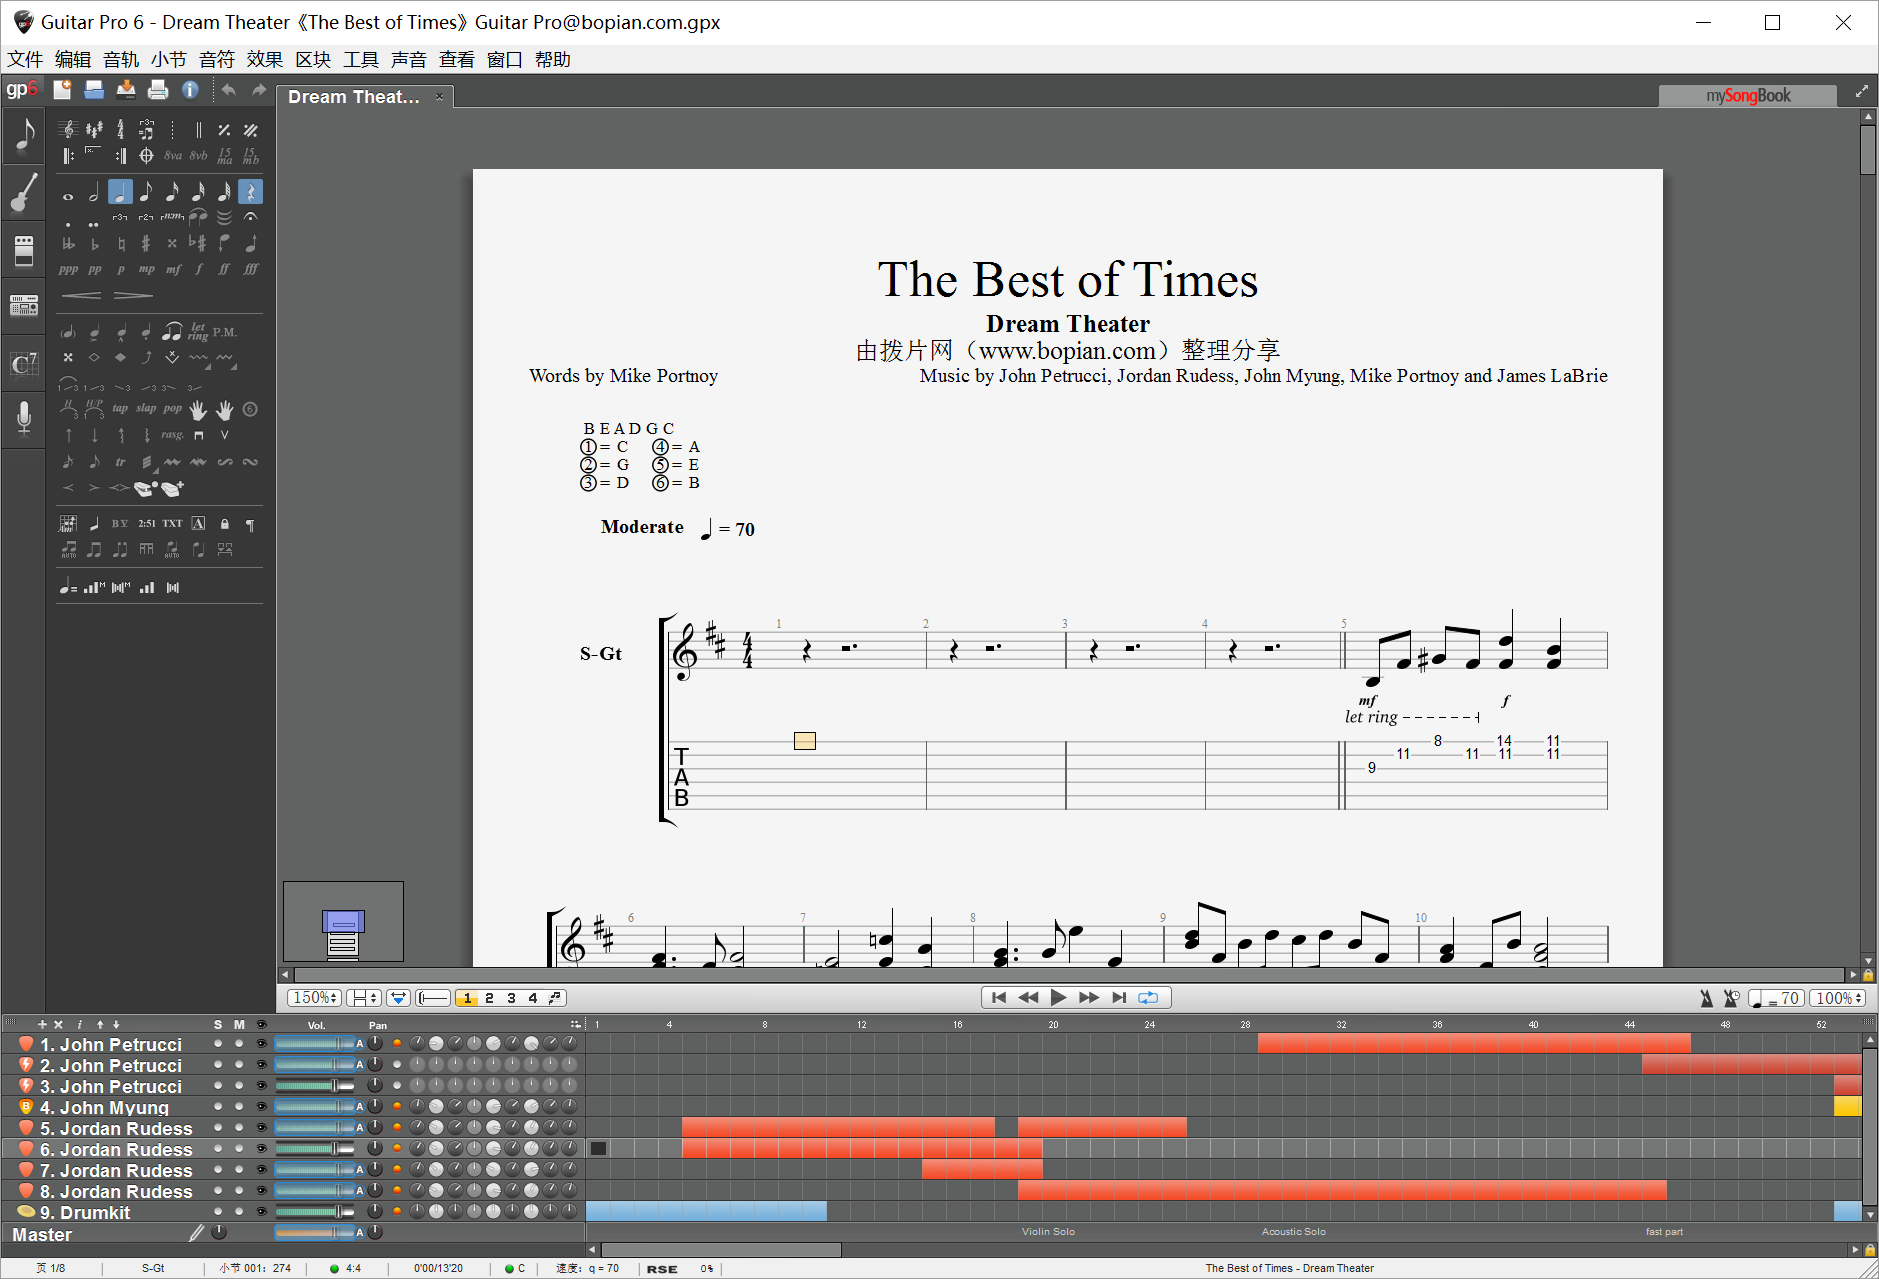1879x1279 pixels.
Task: Toggle visibility eye of track 9 Drumkit
Action: 262,1212
